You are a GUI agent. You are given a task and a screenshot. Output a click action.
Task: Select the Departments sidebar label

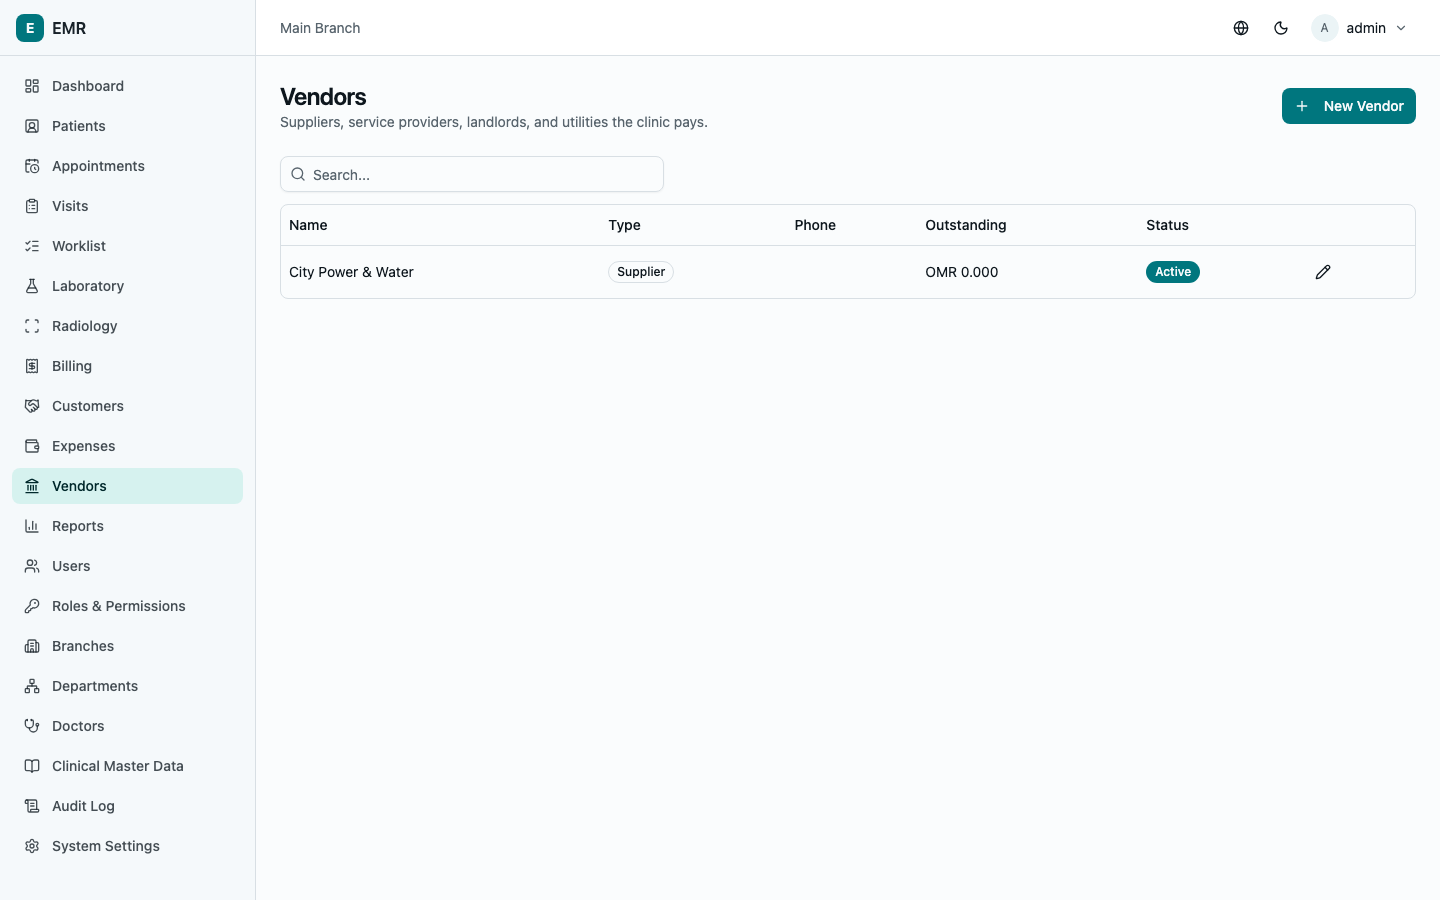coord(95,686)
